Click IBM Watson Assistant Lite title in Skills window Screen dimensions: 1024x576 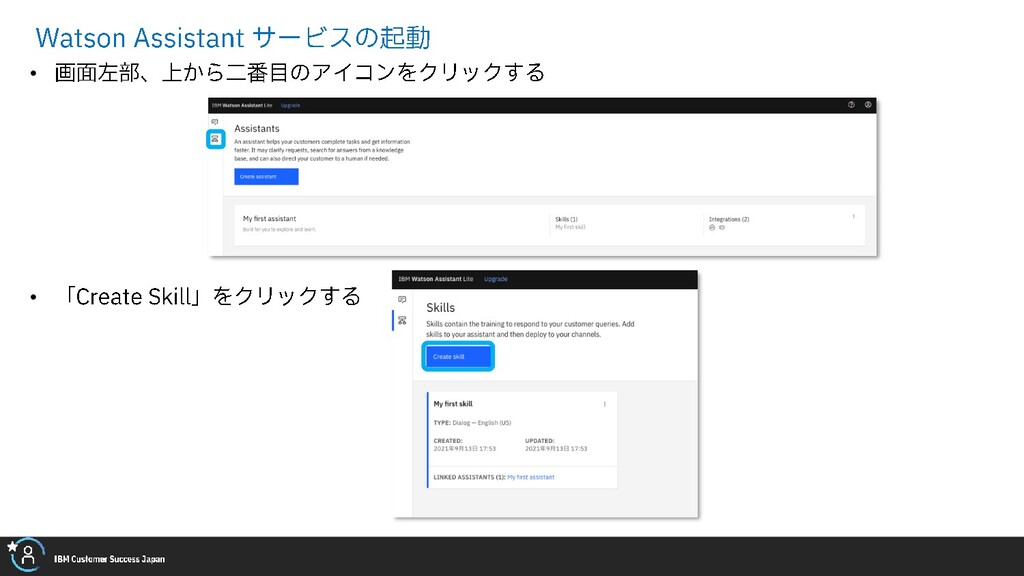(436, 279)
